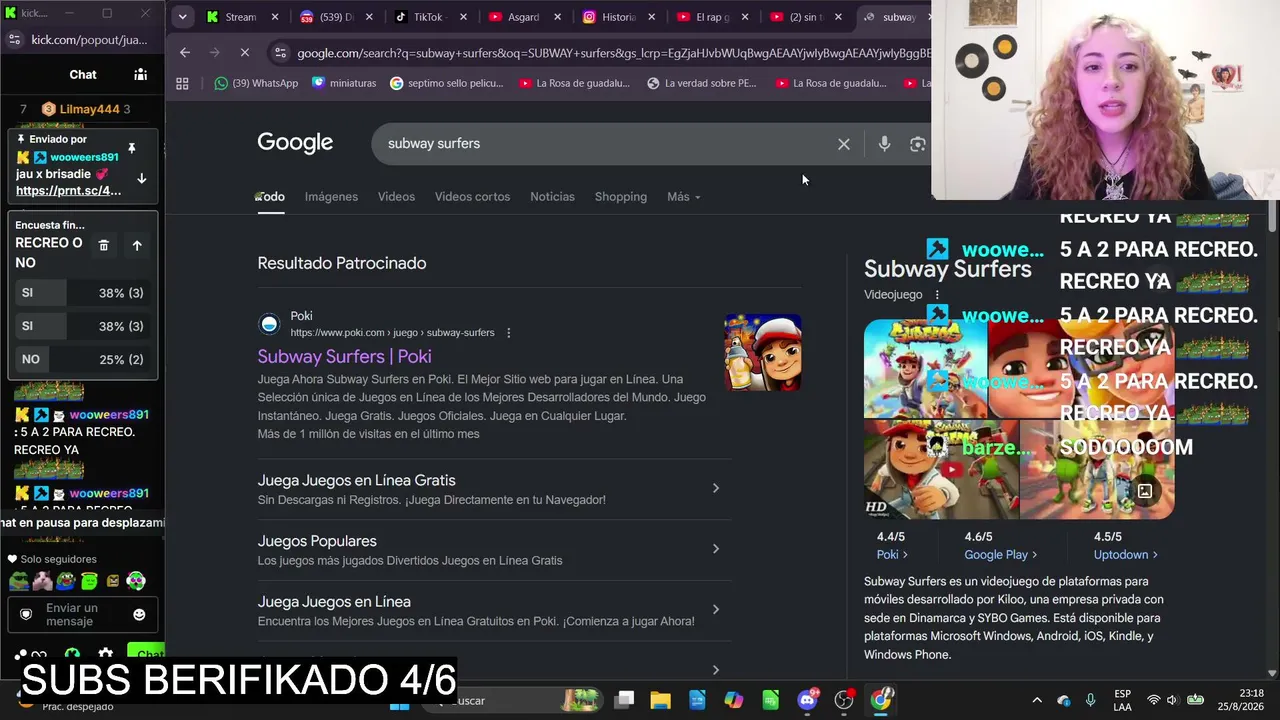Clear the Google search box text
The image size is (1280, 720).
click(x=844, y=144)
